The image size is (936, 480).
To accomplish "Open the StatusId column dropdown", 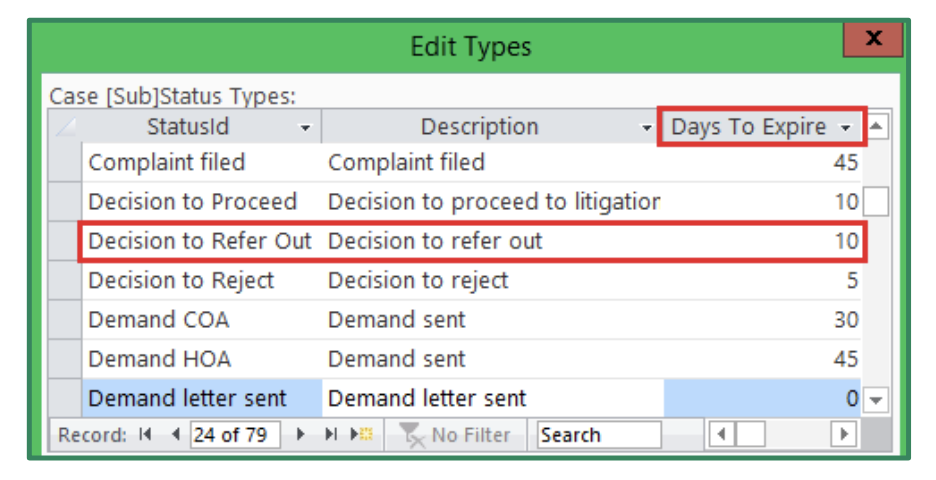I will click(x=305, y=127).
